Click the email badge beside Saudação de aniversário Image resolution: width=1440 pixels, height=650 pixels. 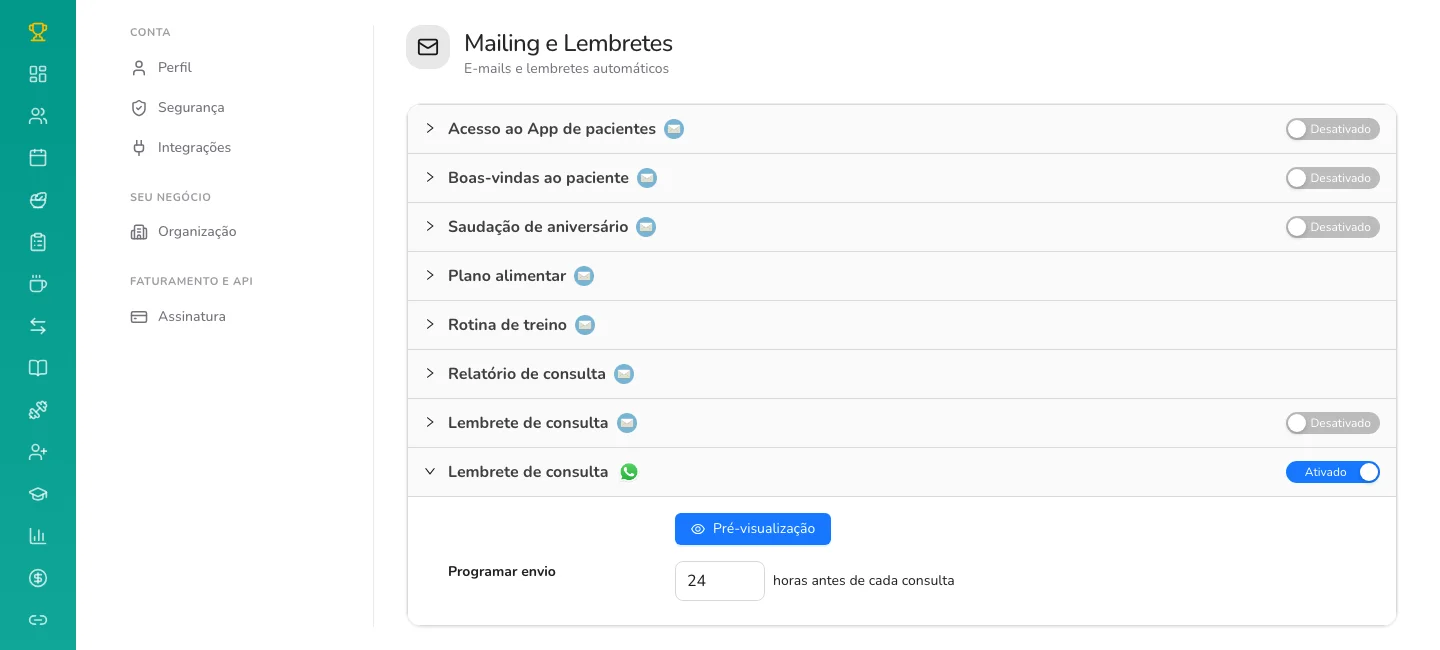tap(646, 227)
